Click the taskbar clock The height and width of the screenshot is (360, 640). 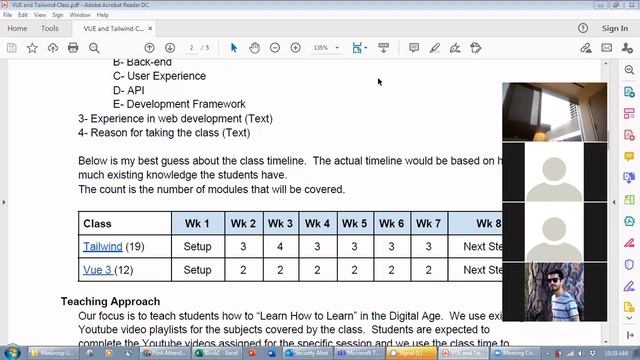616,353
